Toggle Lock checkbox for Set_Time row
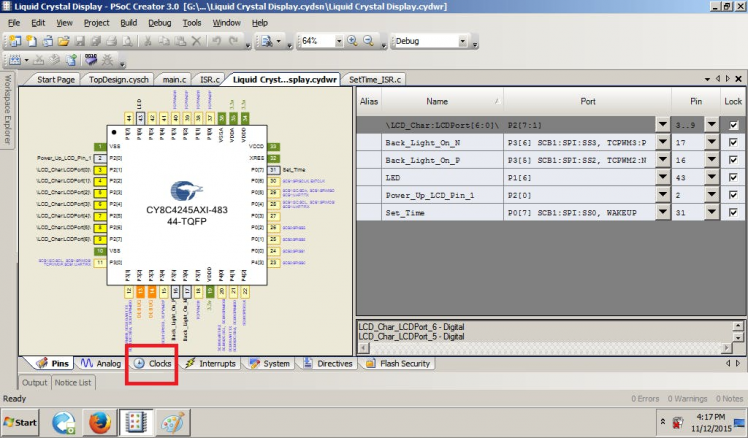748x438 pixels. tap(734, 213)
